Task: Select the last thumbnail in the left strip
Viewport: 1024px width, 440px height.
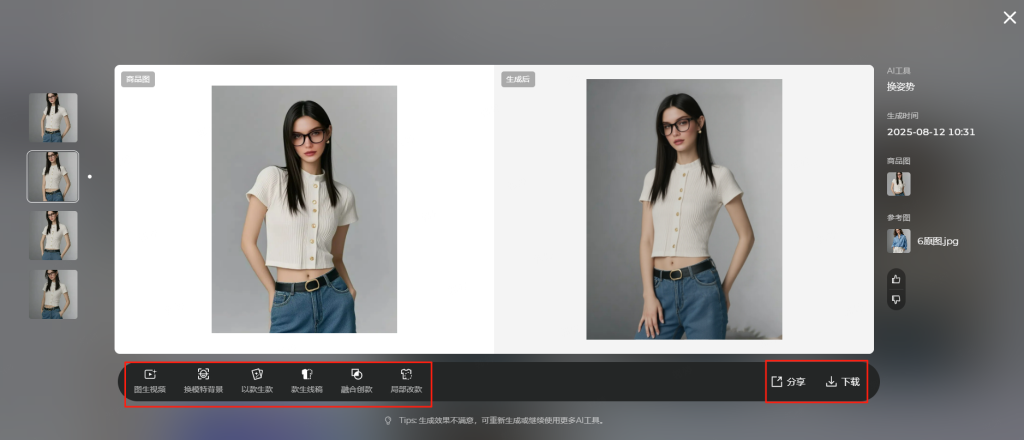Action: click(x=53, y=294)
